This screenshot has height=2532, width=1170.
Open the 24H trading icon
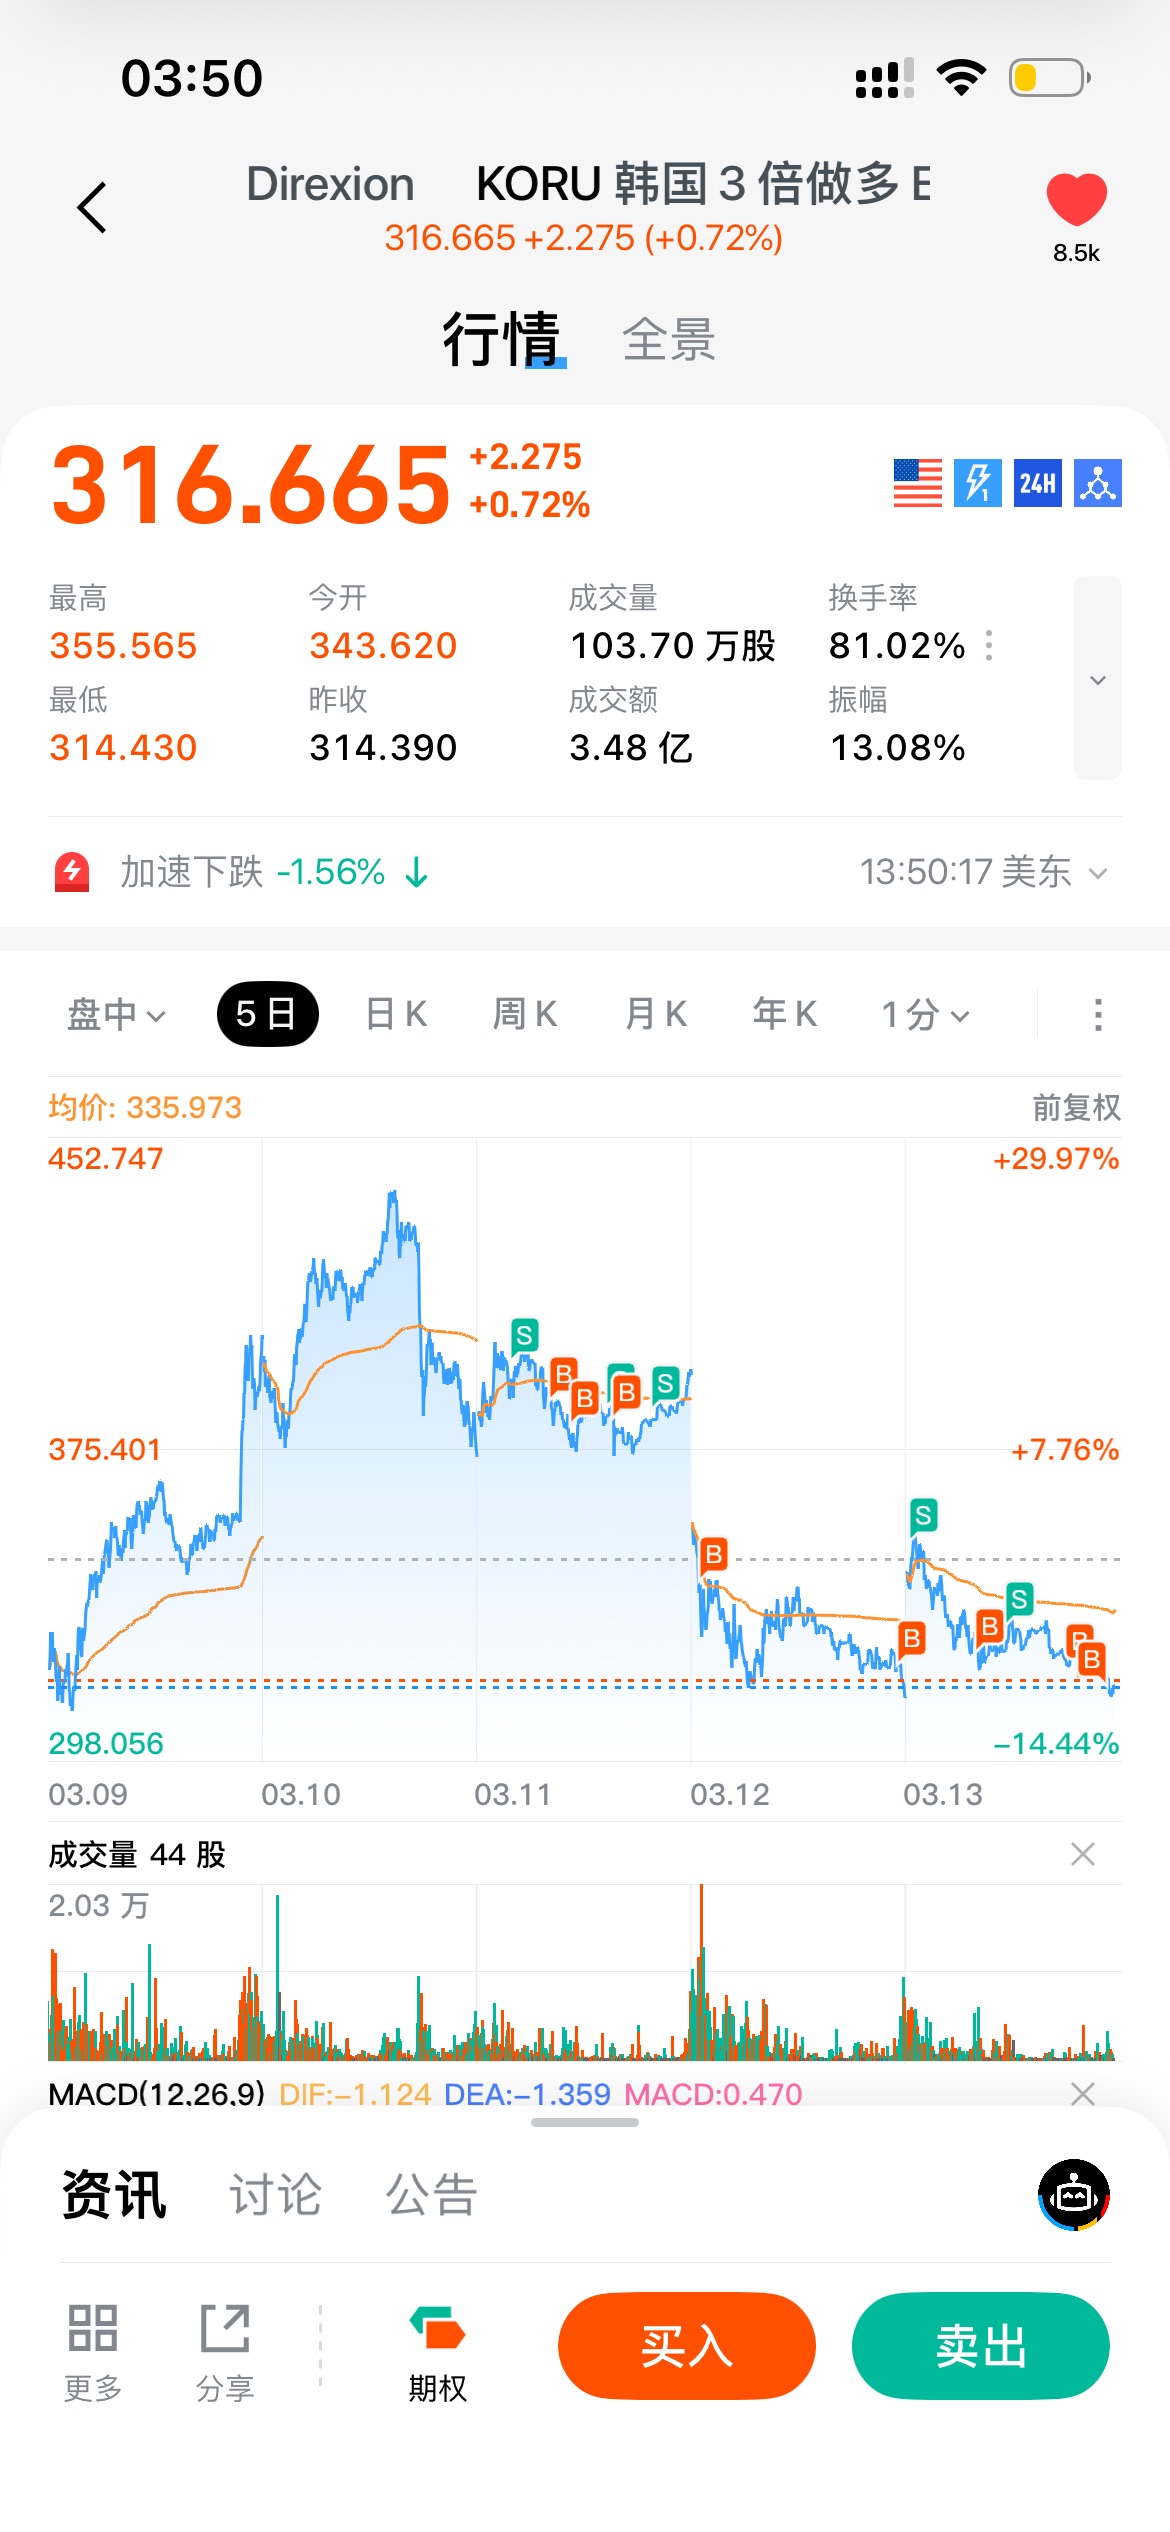click(1037, 484)
